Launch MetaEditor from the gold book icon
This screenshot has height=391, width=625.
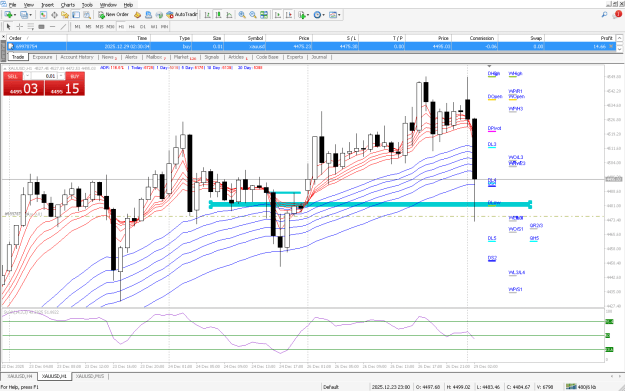[137, 15]
